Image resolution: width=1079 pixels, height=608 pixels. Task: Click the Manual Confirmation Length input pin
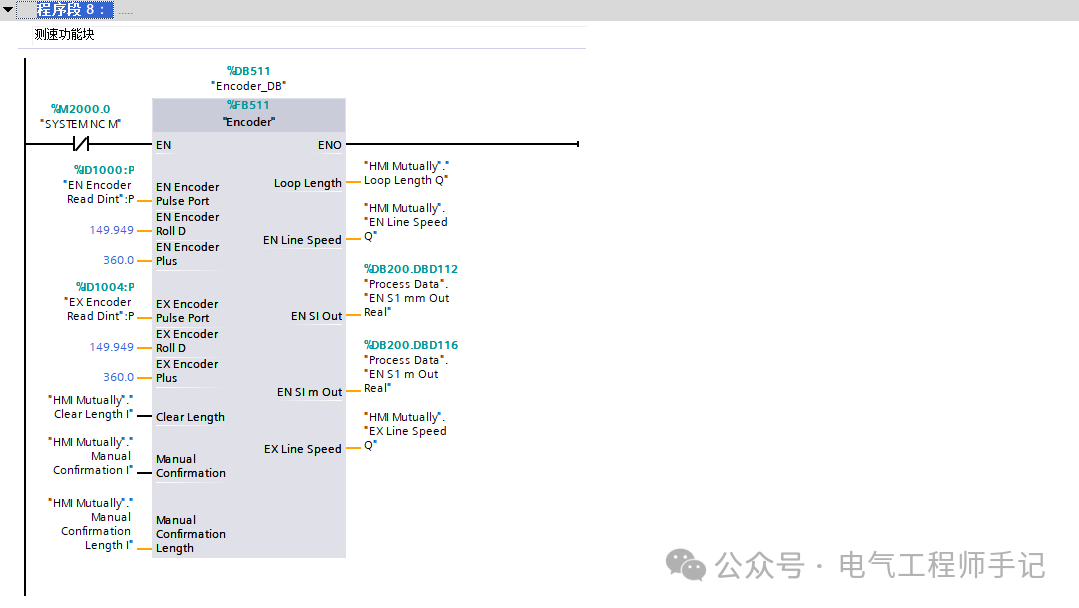click(x=191, y=534)
